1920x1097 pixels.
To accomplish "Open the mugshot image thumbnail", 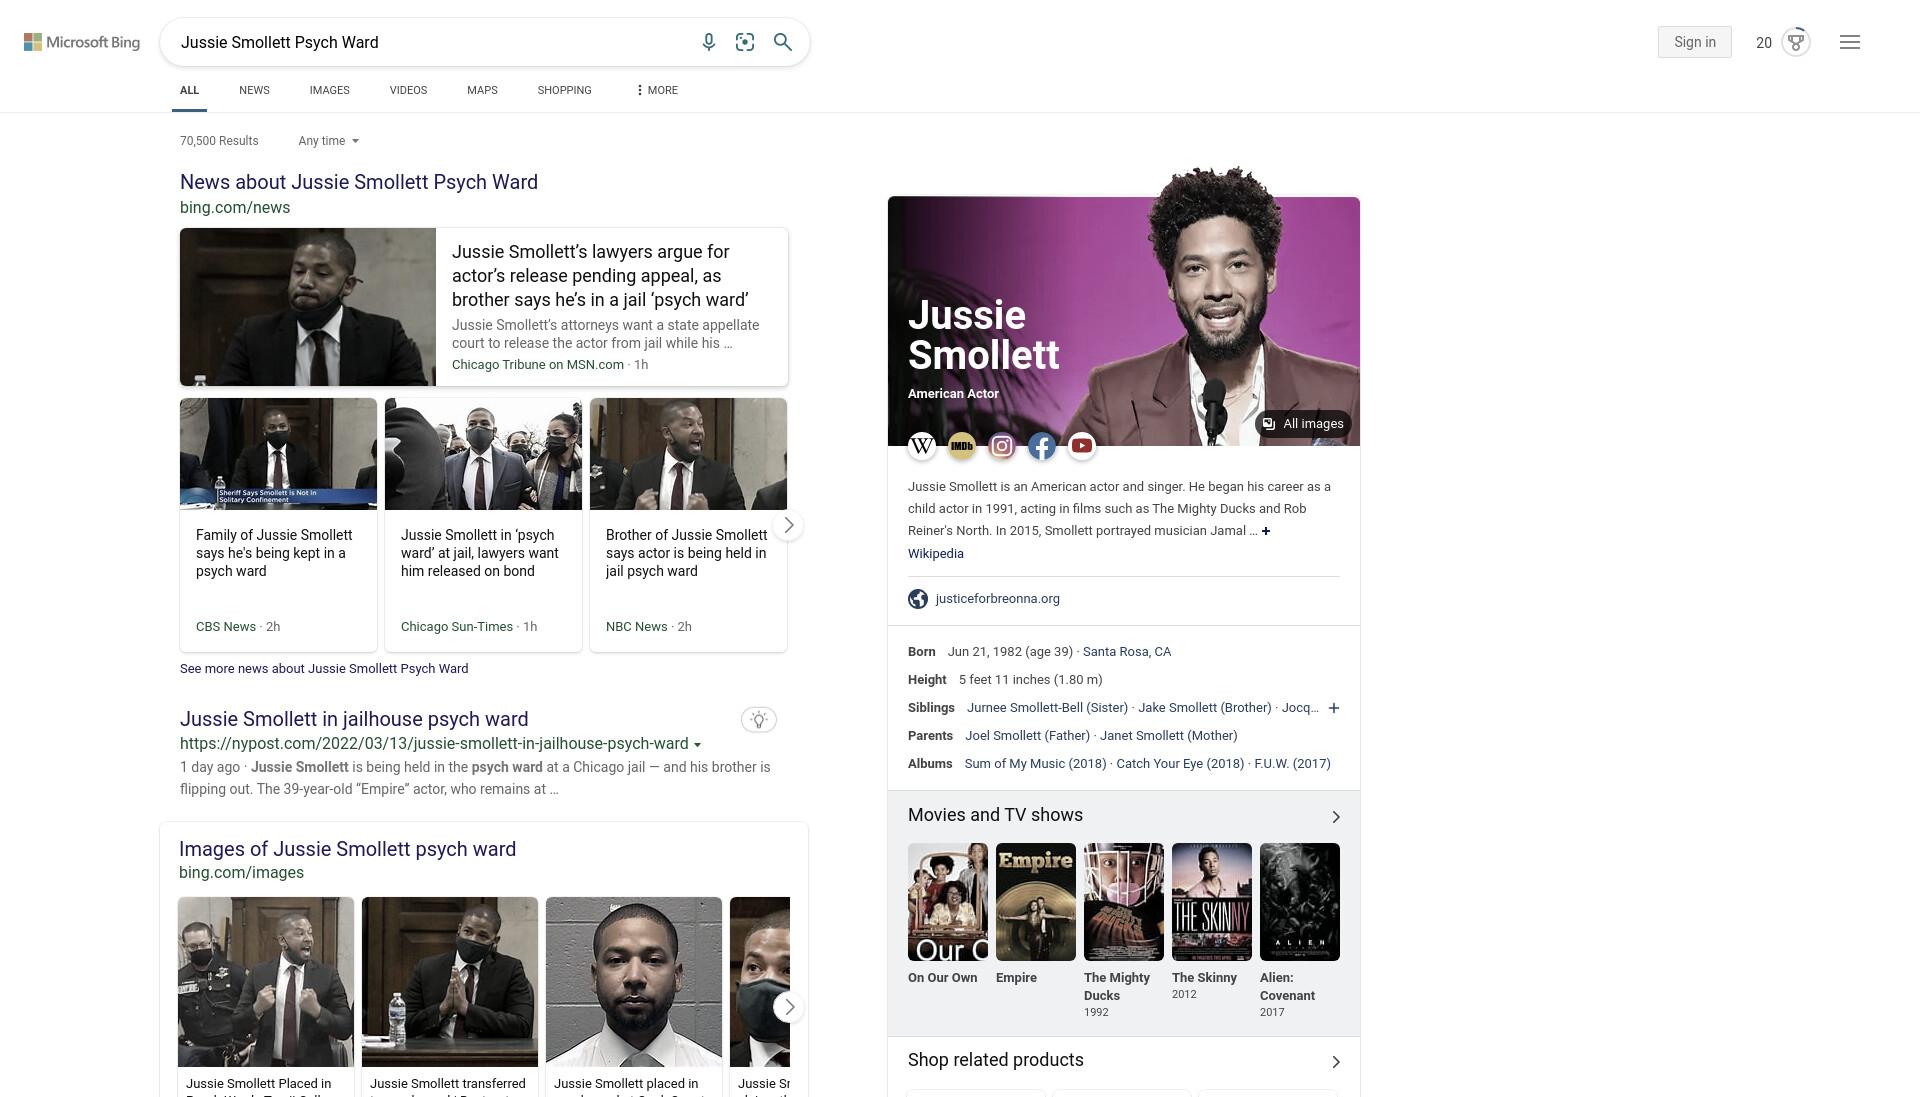I will [x=634, y=982].
